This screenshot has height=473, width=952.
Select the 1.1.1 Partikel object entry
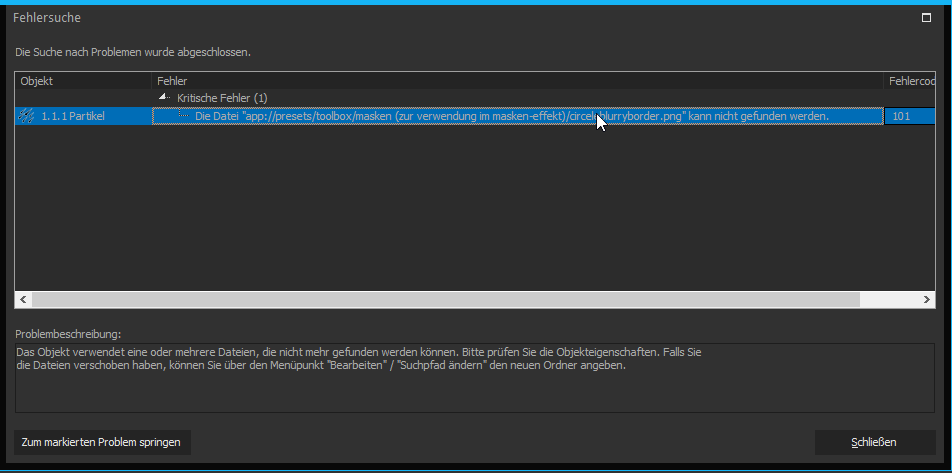point(73,116)
